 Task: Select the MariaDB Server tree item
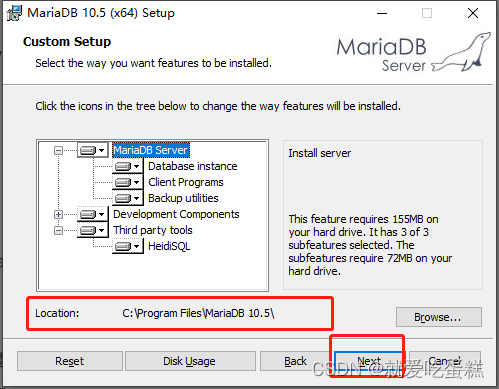point(151,150)
